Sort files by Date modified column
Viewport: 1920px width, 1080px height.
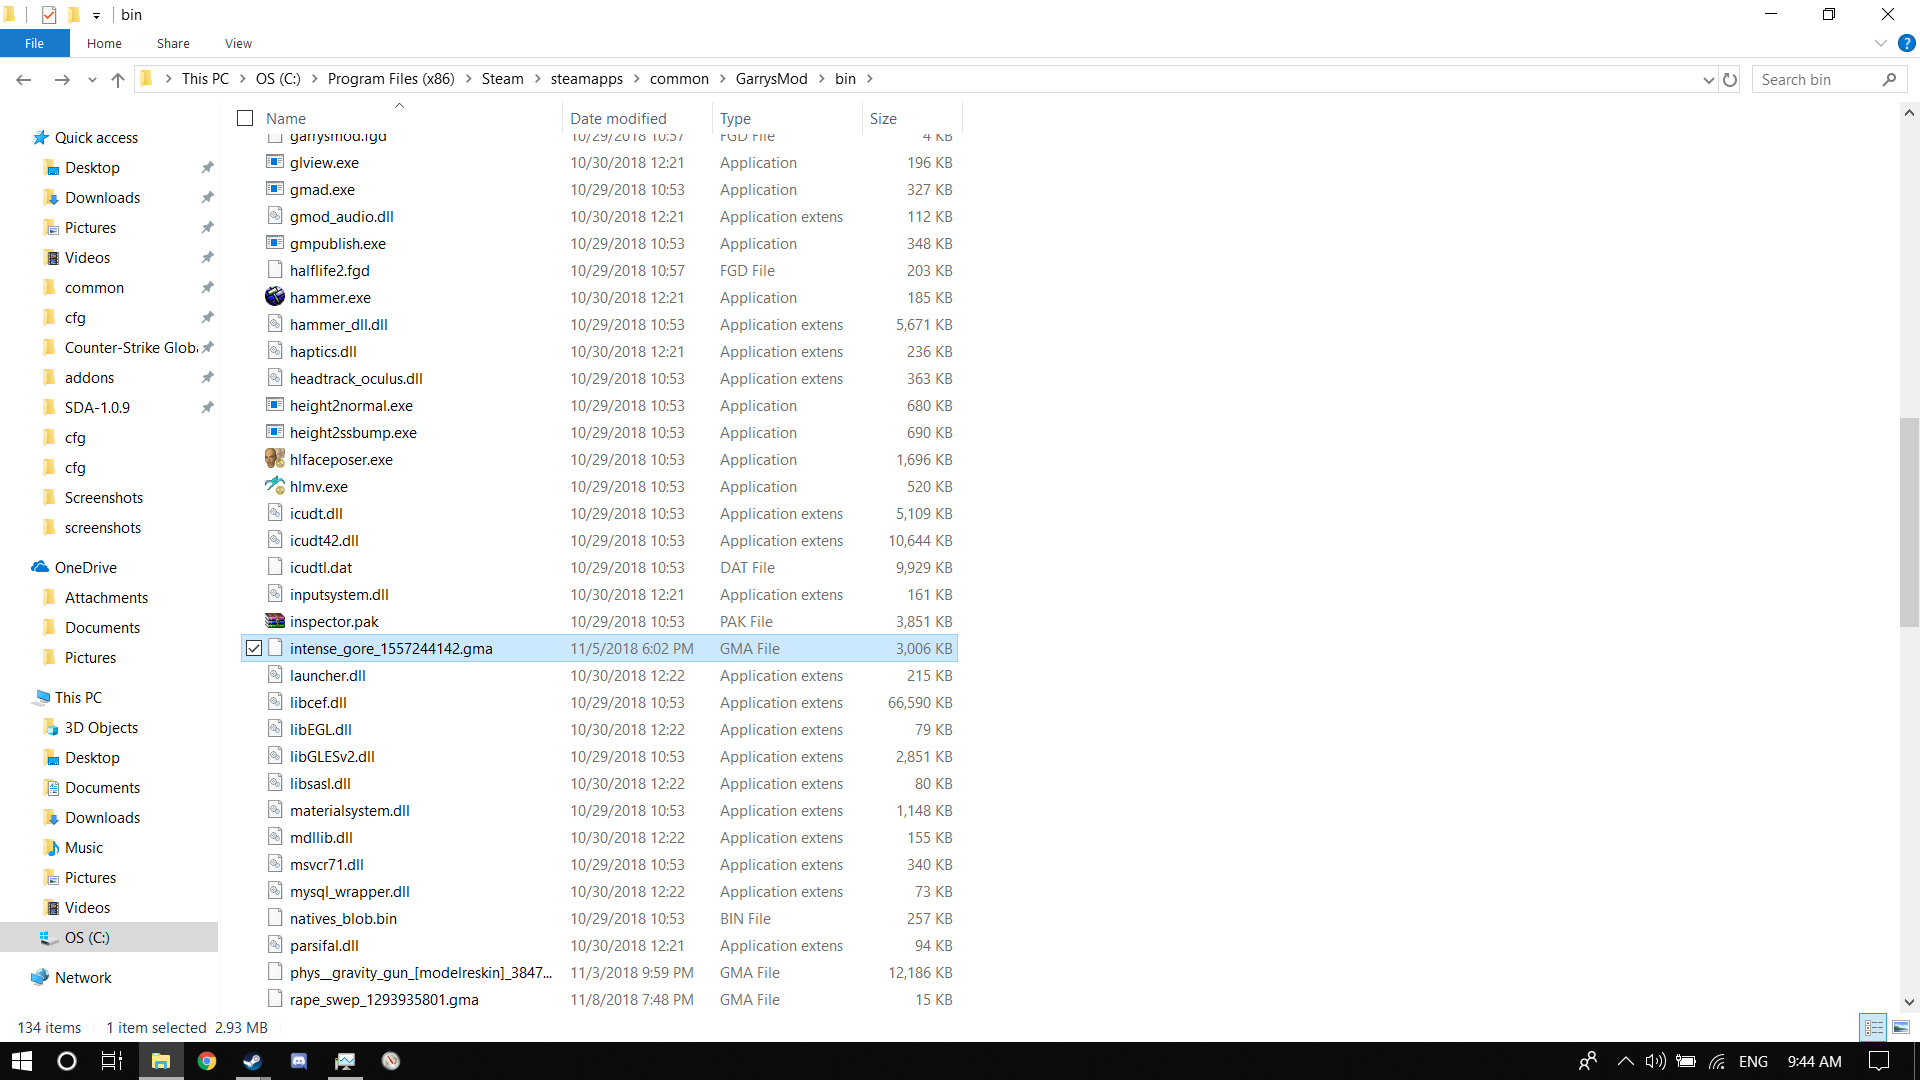618,118
